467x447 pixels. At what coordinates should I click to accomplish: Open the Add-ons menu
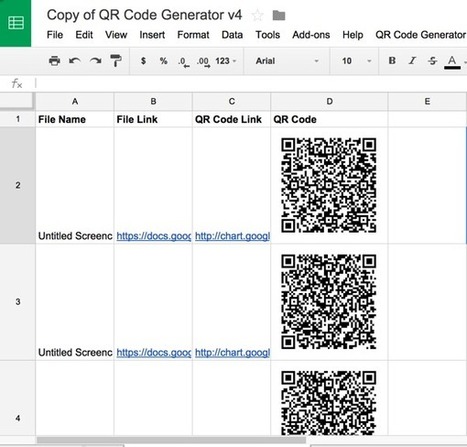[311, 35]
